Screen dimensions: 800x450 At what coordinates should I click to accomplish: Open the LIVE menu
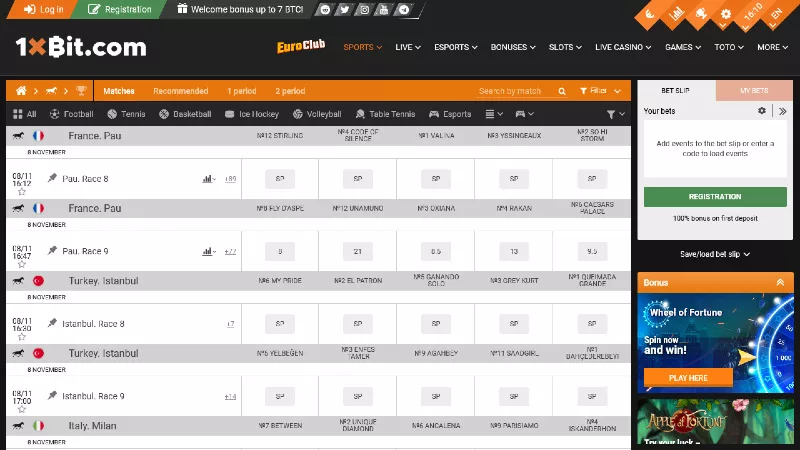pyautogui.click(x=408, y=47)
